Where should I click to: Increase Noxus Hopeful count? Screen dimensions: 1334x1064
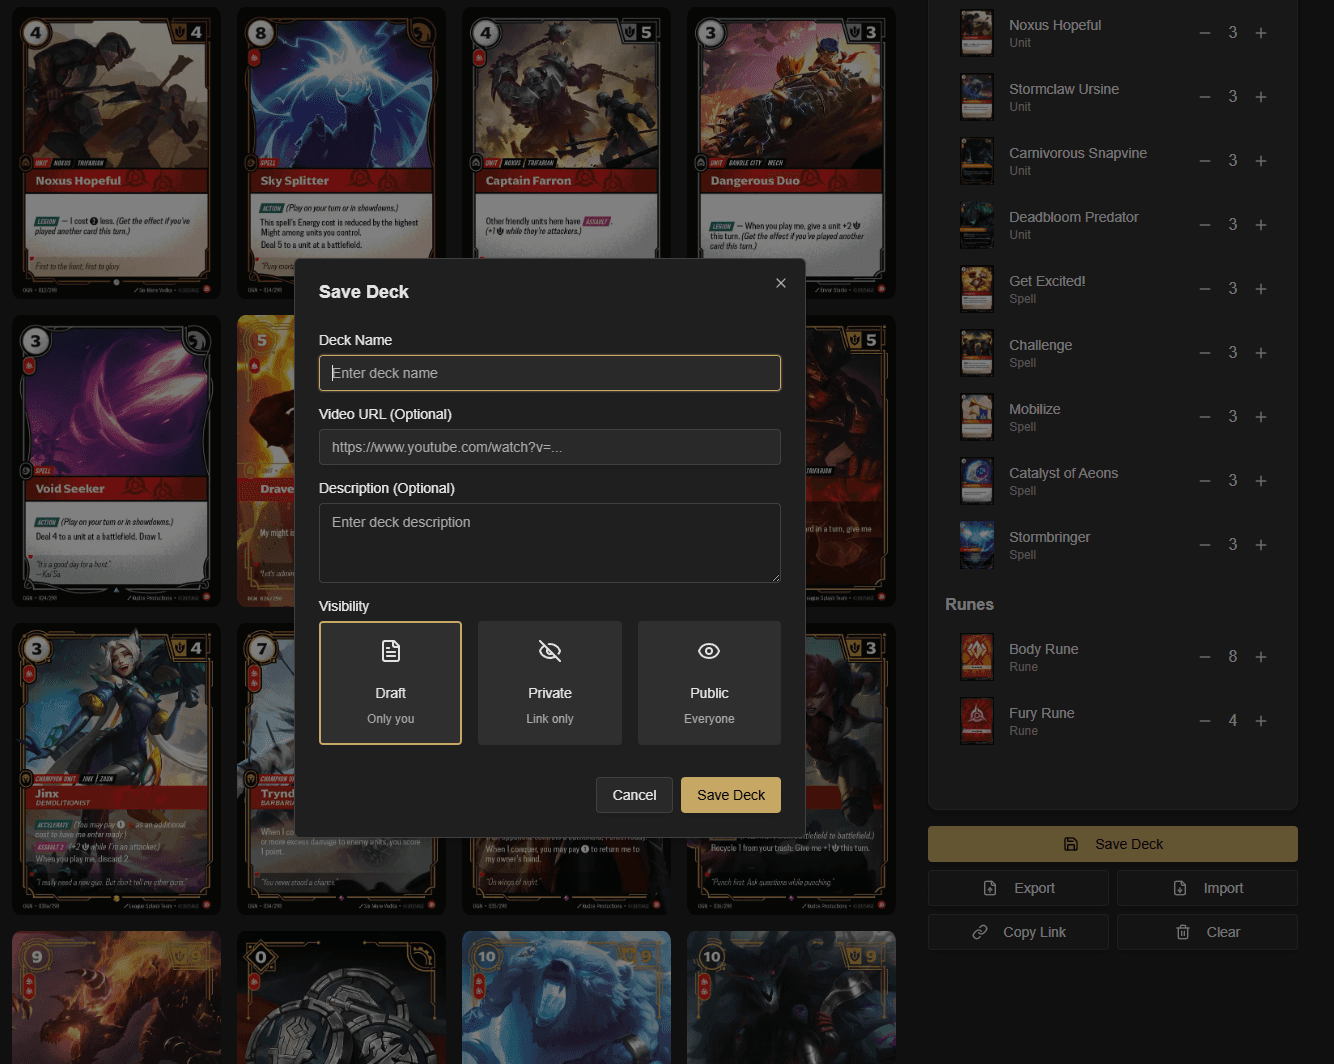tap(1261, 33)
